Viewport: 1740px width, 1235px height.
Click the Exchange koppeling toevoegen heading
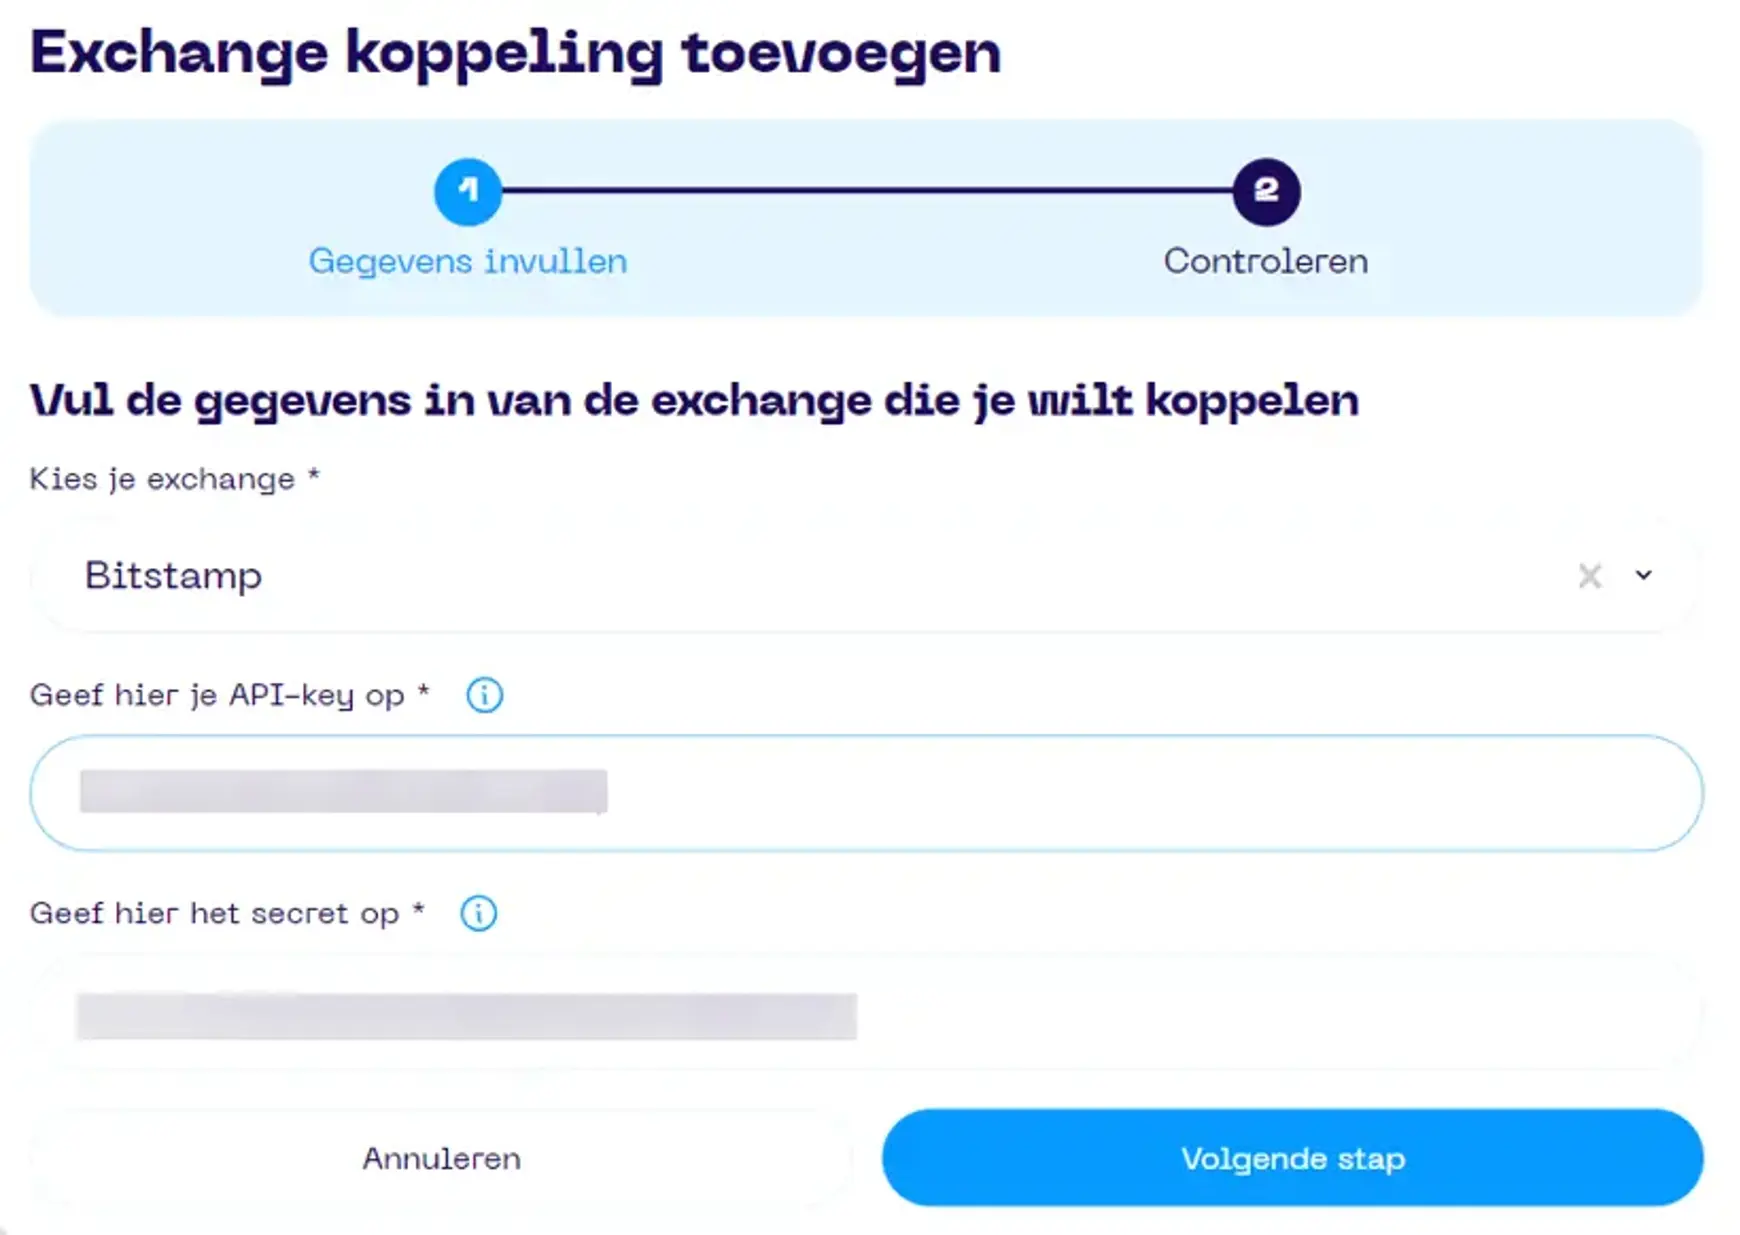coord(515,52)
